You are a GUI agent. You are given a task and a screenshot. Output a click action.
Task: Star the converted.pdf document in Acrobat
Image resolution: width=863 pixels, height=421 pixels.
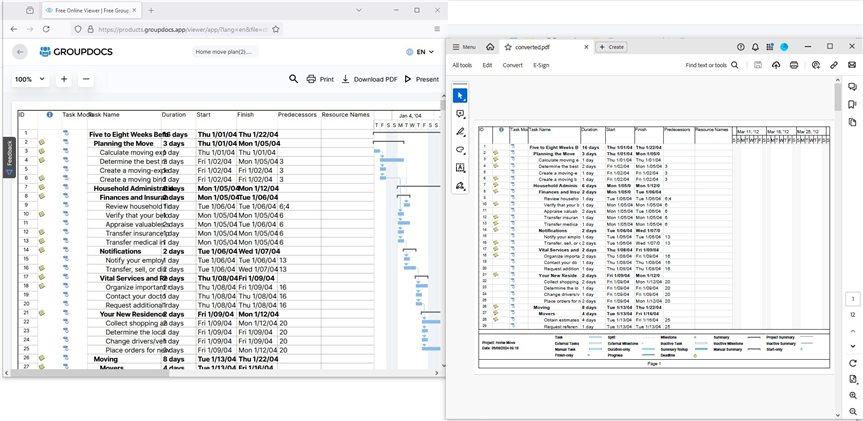[508, 47]
